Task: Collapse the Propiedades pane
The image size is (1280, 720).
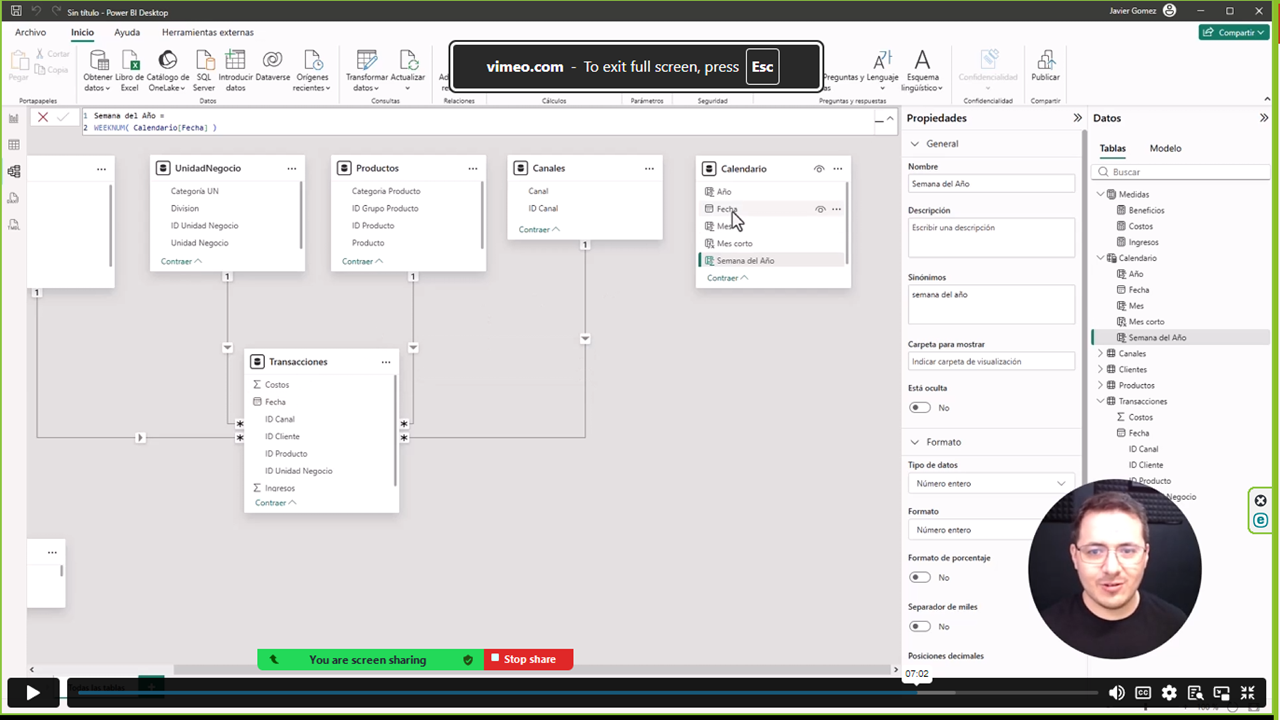Action: point(1077,118)
